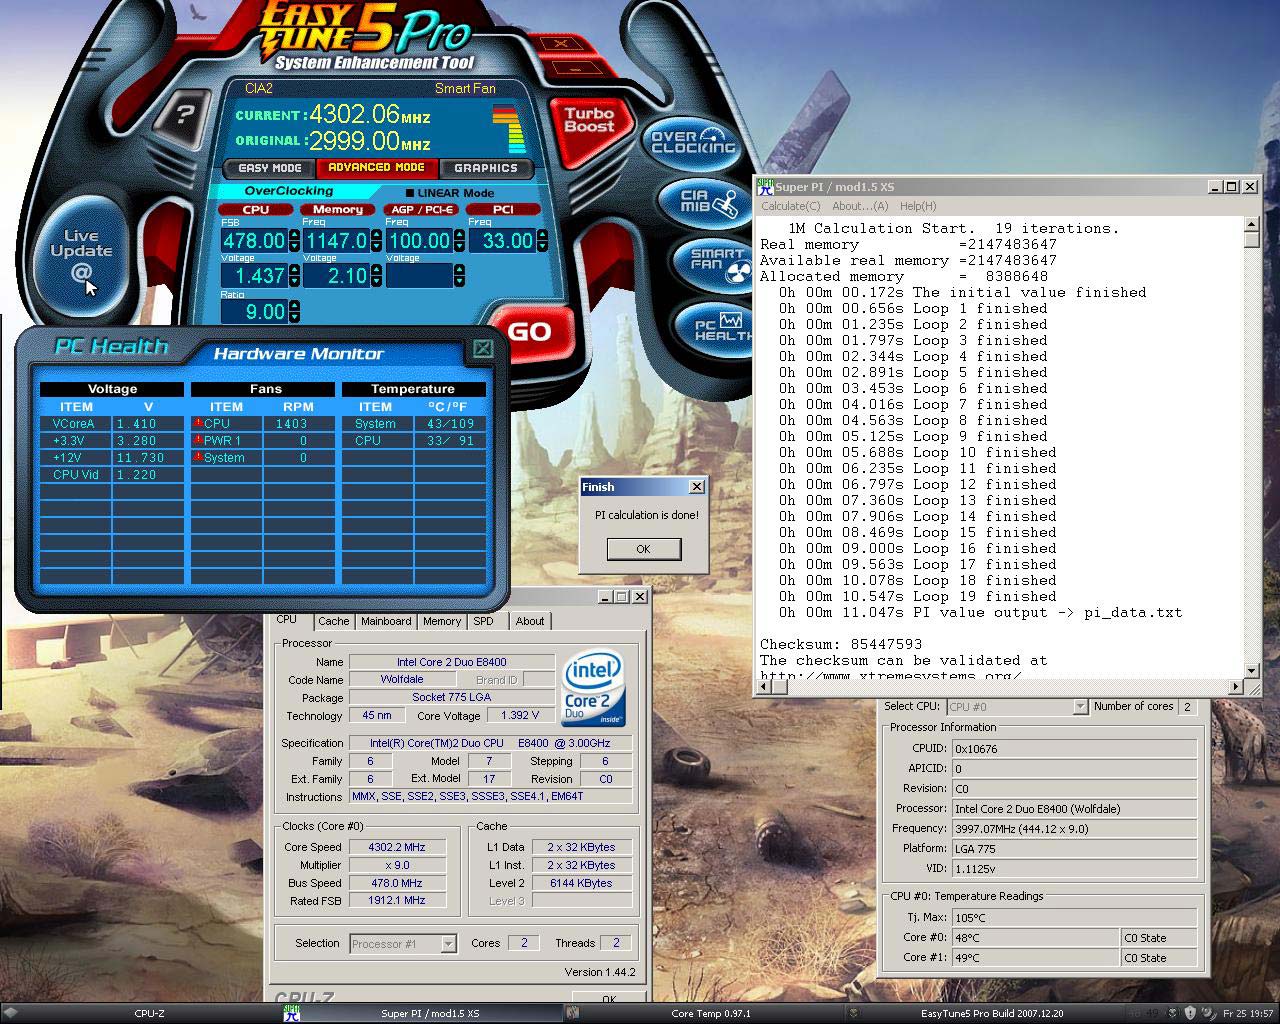Click the EasyTune frequency level bar meter
Image resolution: width=1280 pixels, height=1024 pixels.
pos(509,129)
